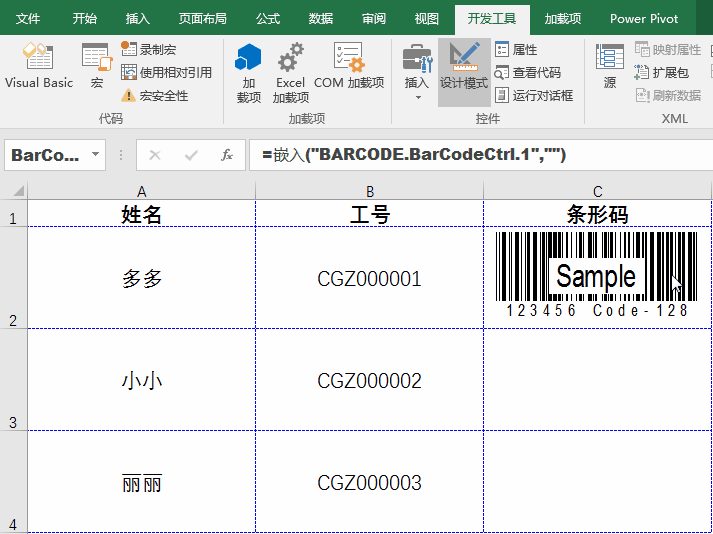The image size is (713, 534).
Task: Click 刷新数据 refresh data
Action: (x=668, y=96)
